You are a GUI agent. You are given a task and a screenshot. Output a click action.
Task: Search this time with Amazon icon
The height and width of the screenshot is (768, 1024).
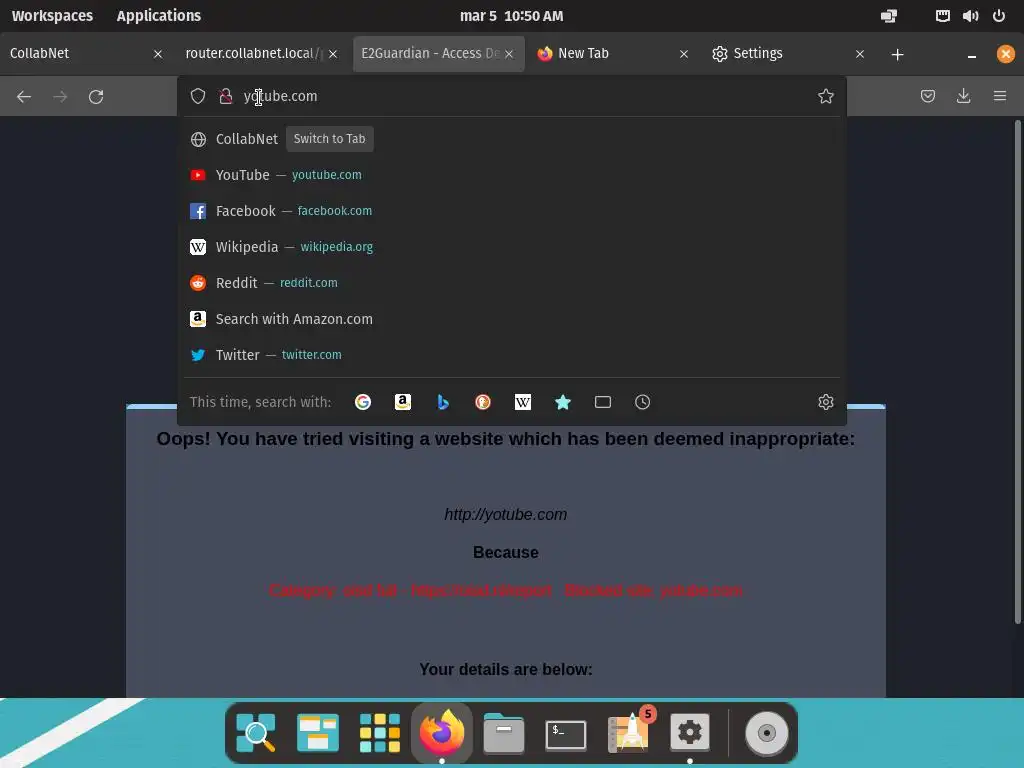[403, 402]
